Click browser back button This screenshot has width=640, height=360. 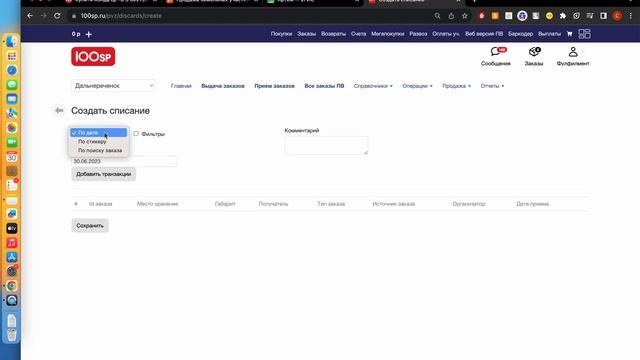click(x=30, y=16)
